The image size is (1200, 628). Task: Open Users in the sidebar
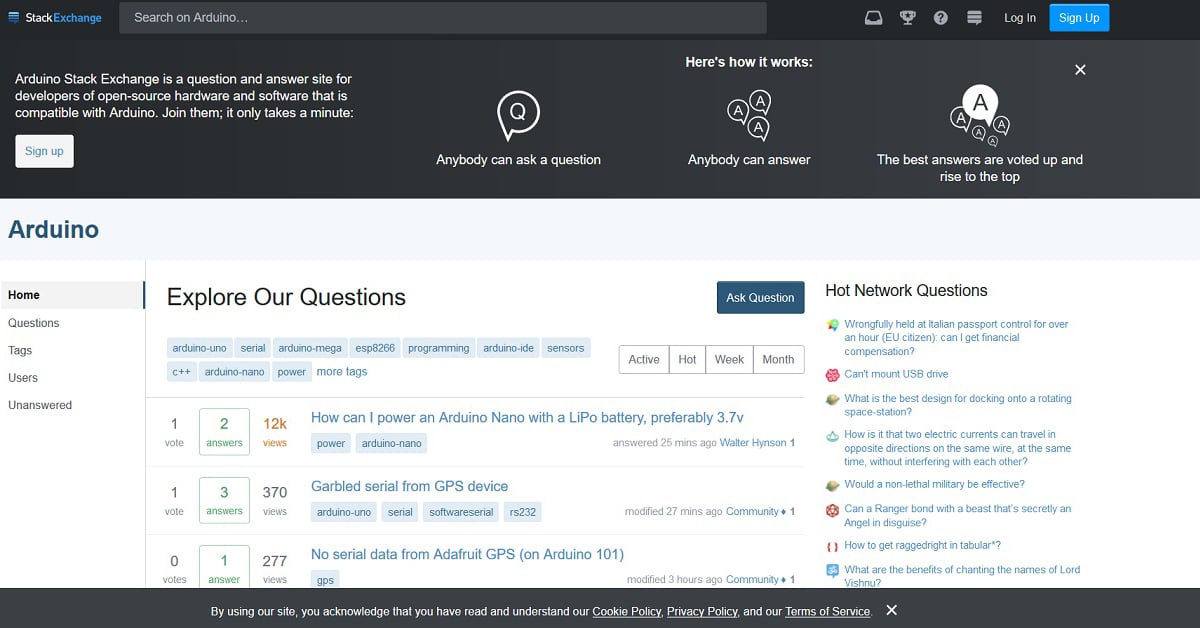click(x=23, y=378)
